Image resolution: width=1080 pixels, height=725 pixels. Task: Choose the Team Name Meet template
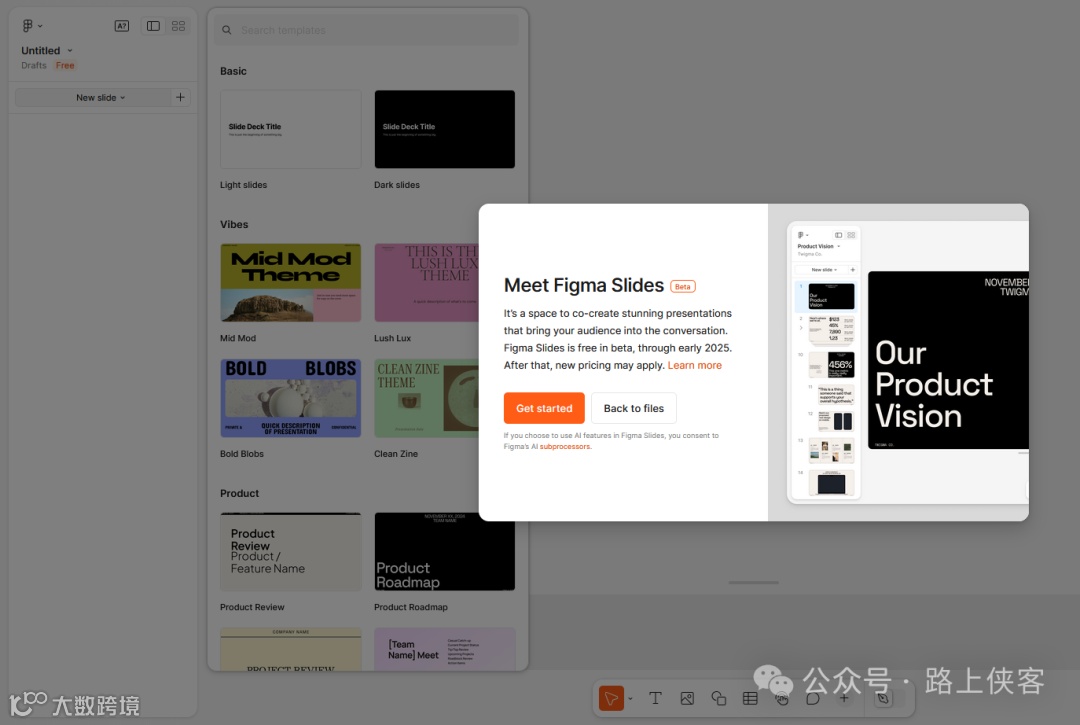coord(444,649)
